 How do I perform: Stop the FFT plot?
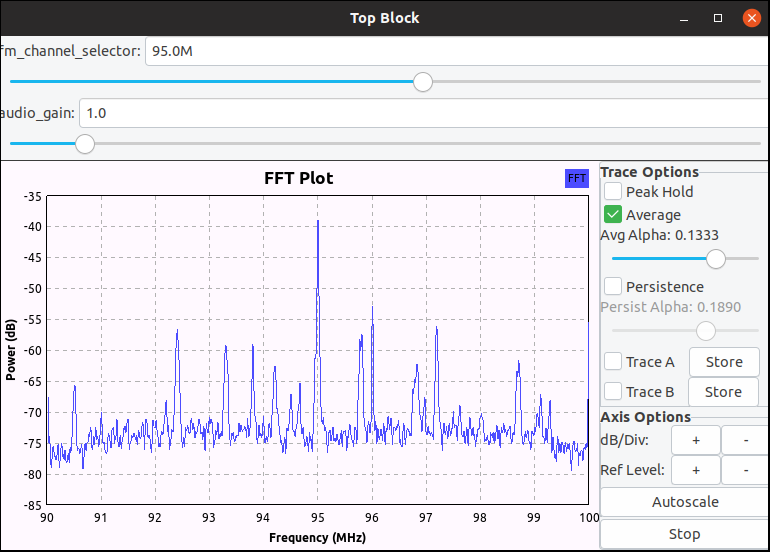pyautogui.click(x=685, y=534)
